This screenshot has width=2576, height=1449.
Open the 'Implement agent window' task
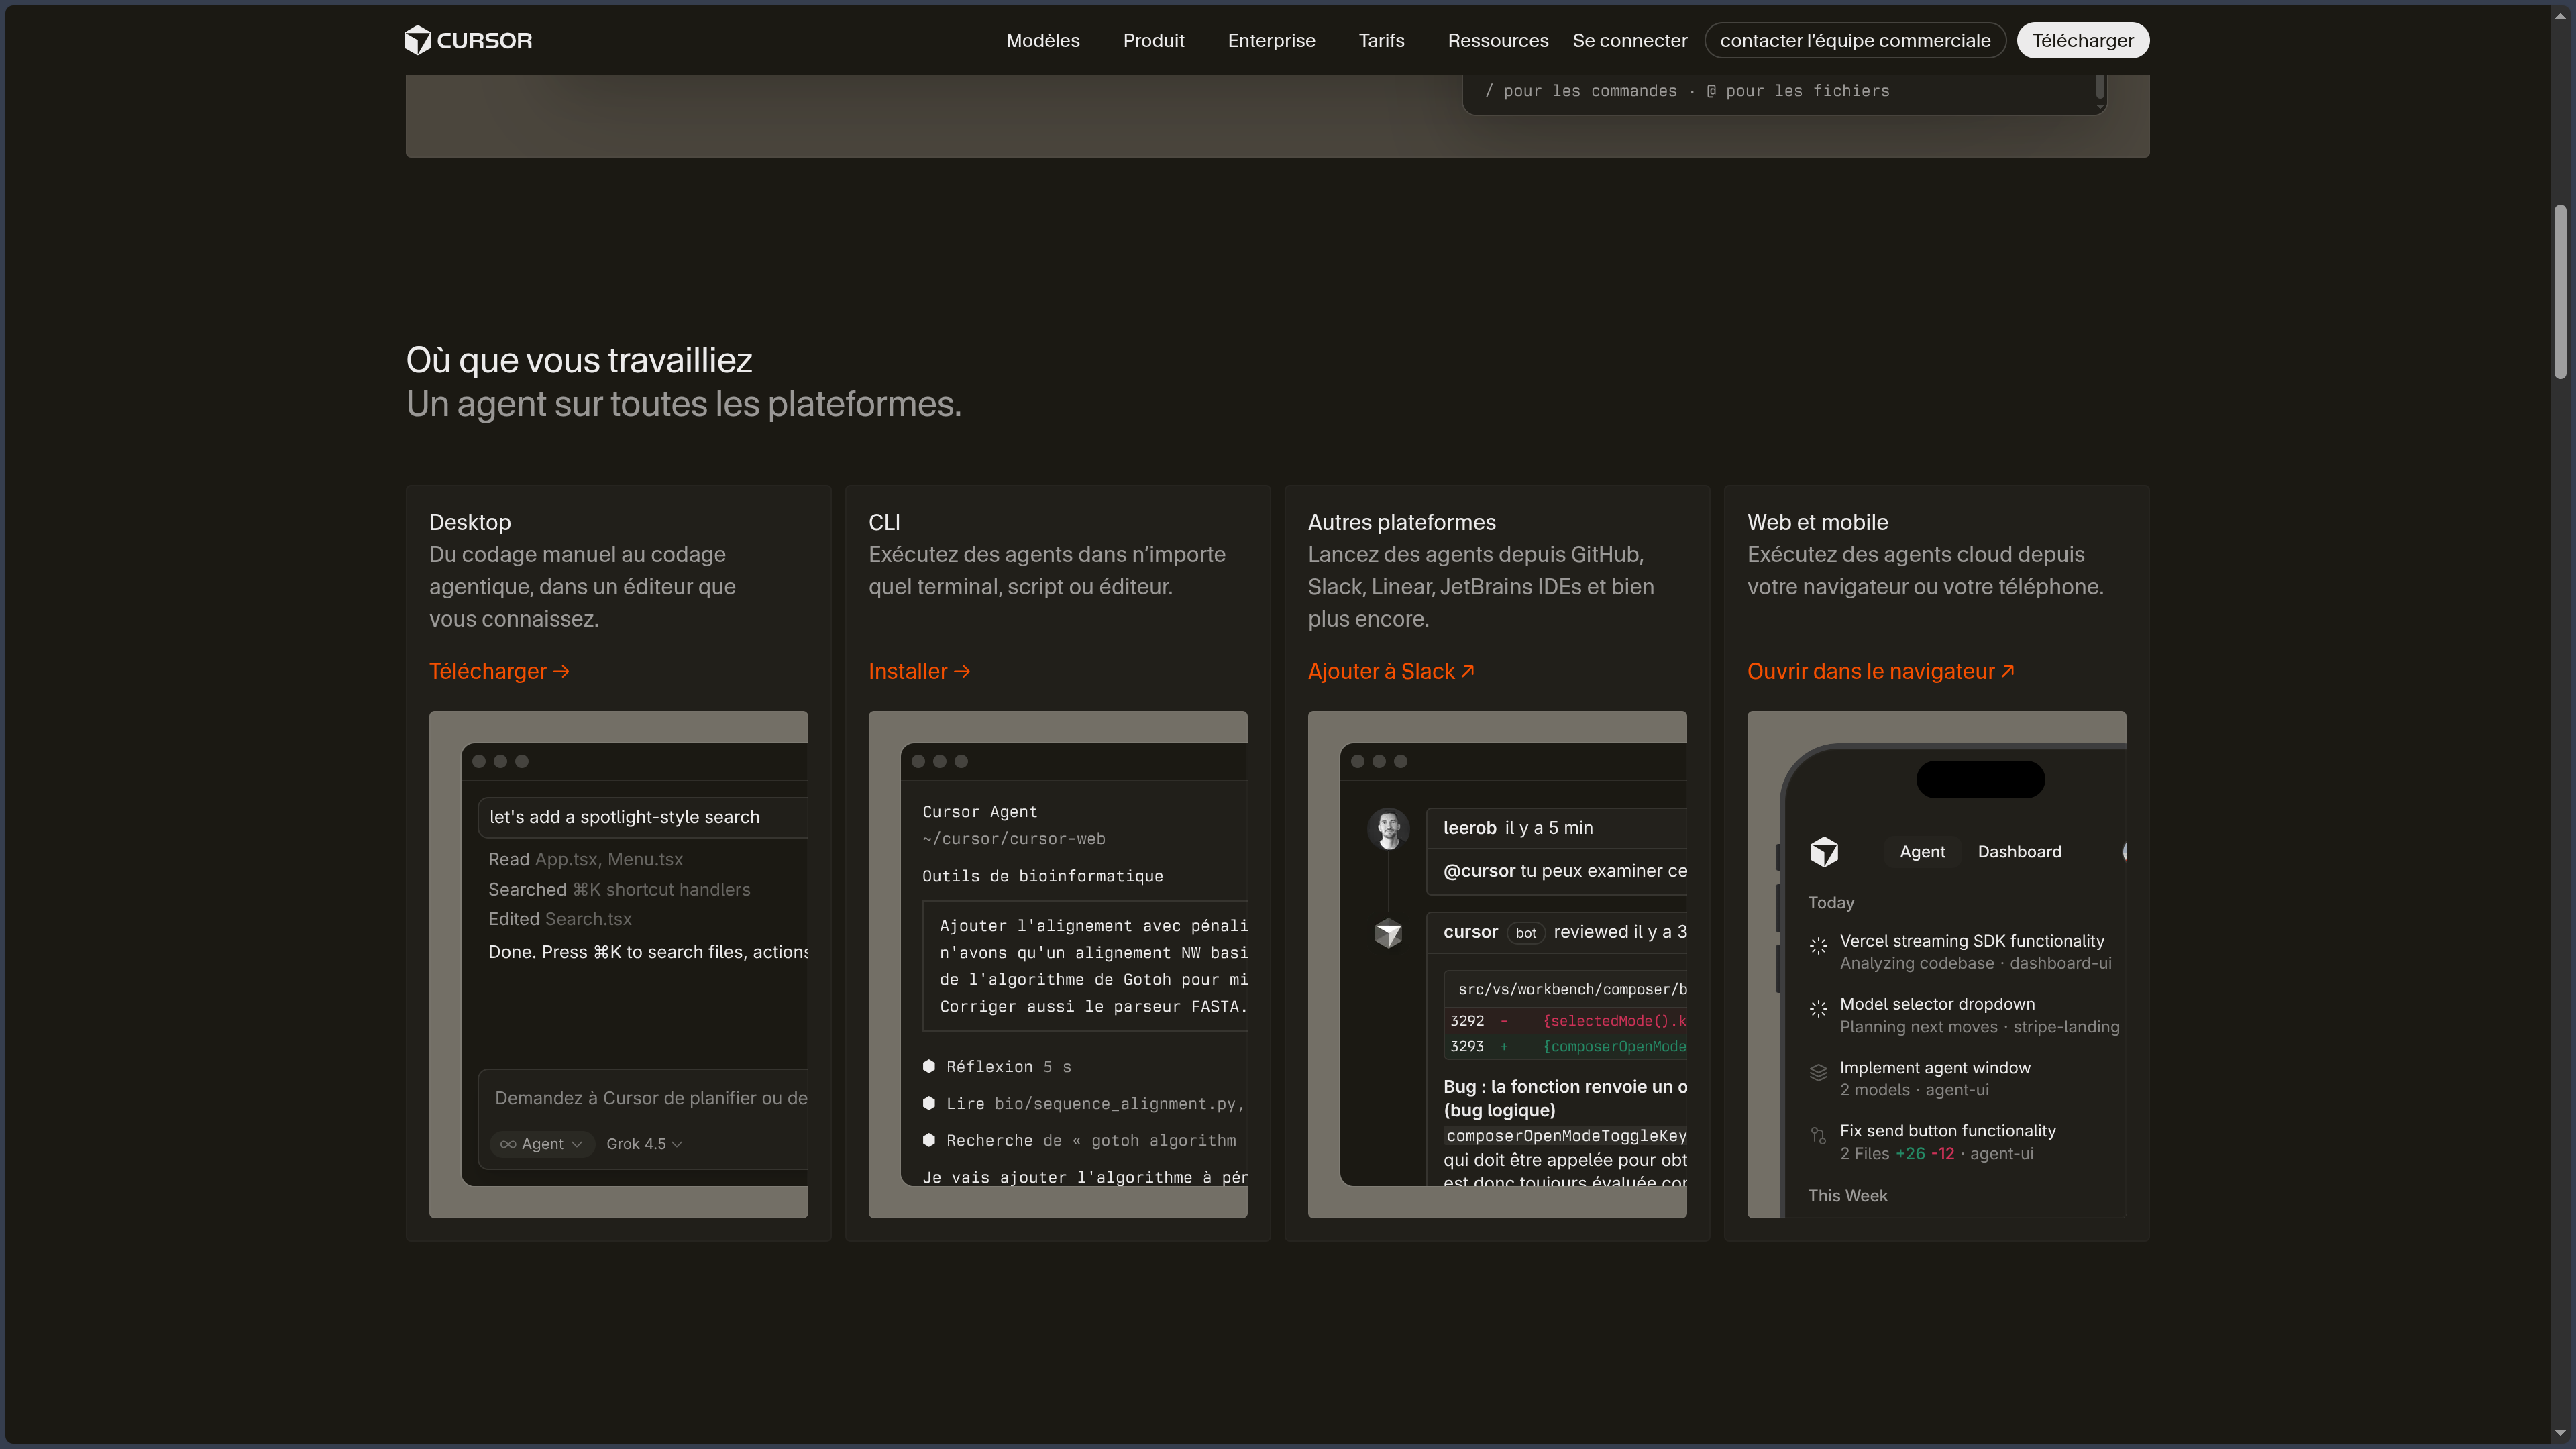coord(1966,1078)
